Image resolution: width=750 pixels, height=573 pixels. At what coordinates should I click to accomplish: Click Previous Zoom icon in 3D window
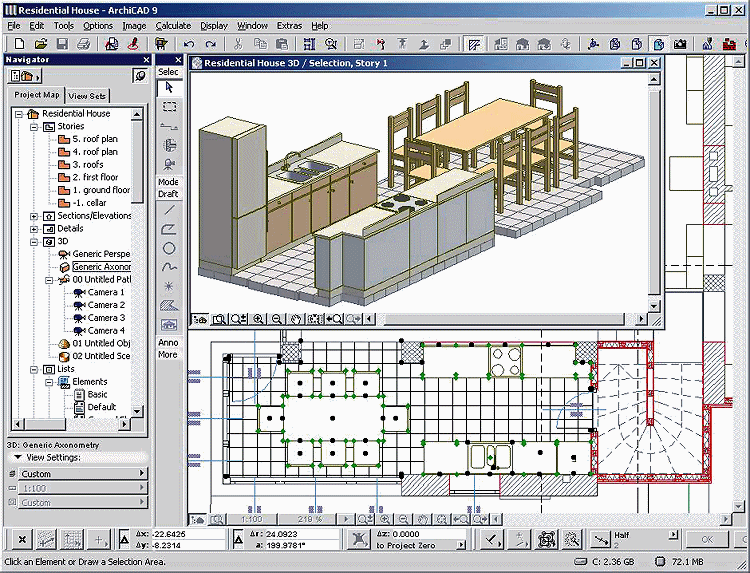[x=334, y=319]
